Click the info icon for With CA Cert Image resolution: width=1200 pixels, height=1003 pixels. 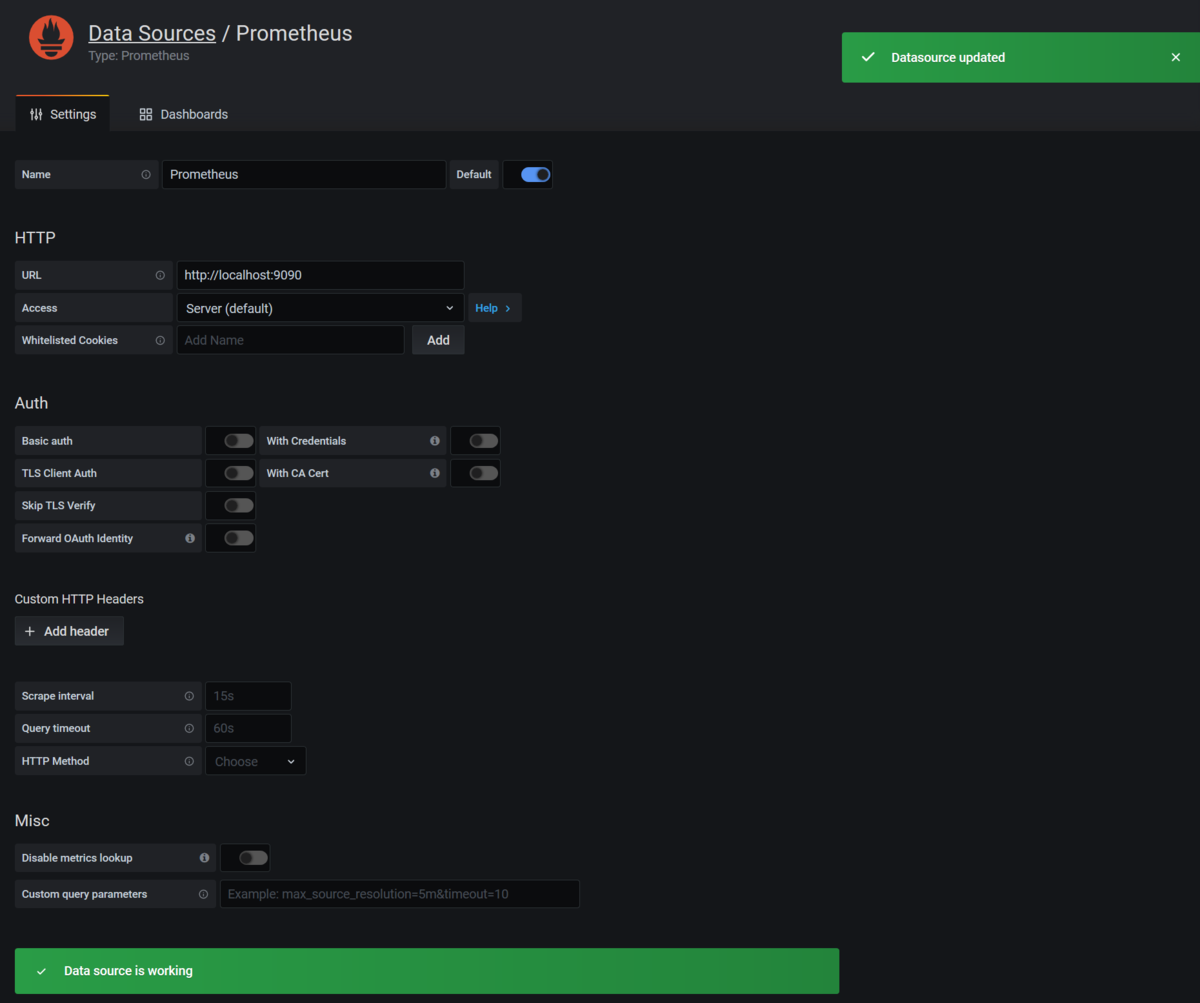(435, 473)
